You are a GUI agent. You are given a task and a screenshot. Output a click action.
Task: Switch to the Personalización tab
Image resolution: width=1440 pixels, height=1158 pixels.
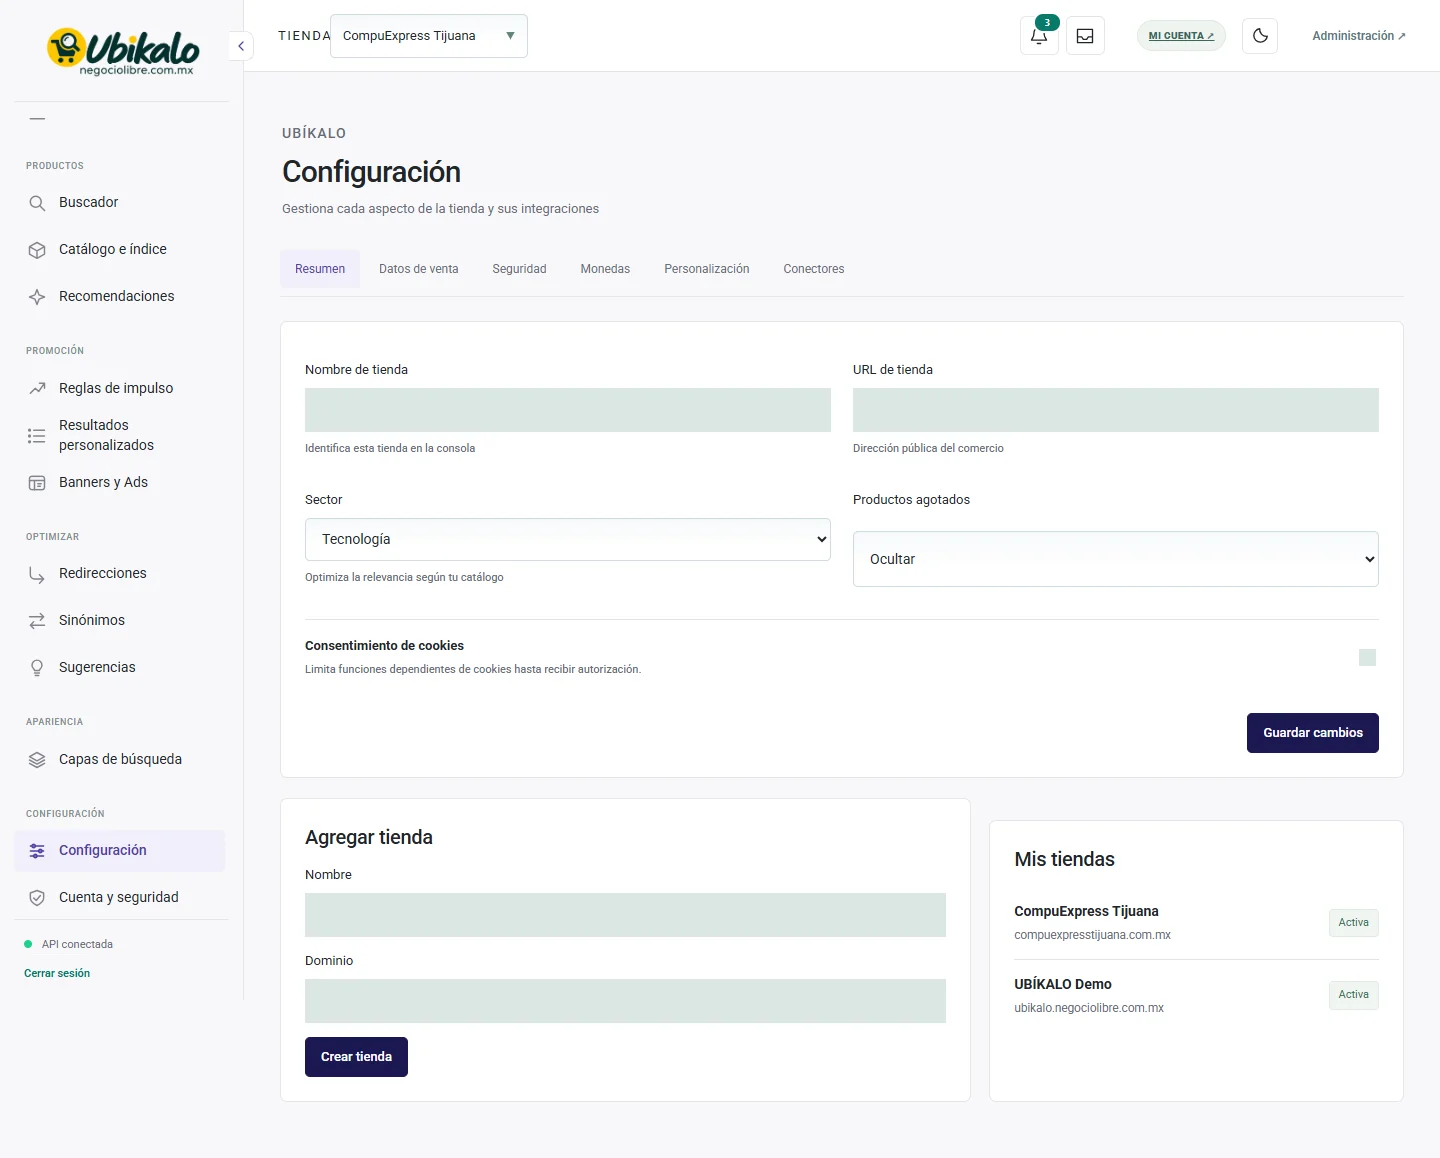click(x=706, y=269)
